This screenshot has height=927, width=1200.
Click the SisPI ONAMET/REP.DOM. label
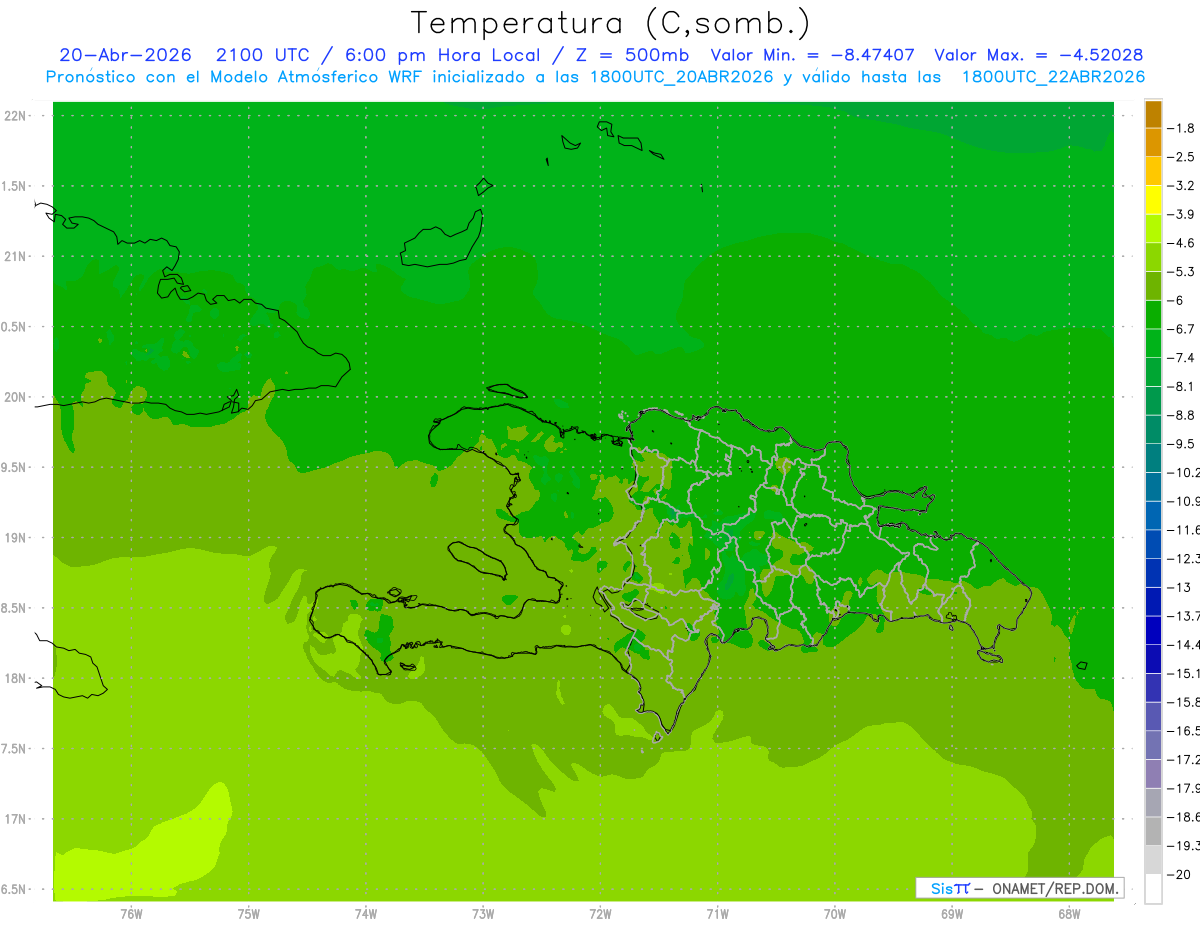[x=1019, y=888]
